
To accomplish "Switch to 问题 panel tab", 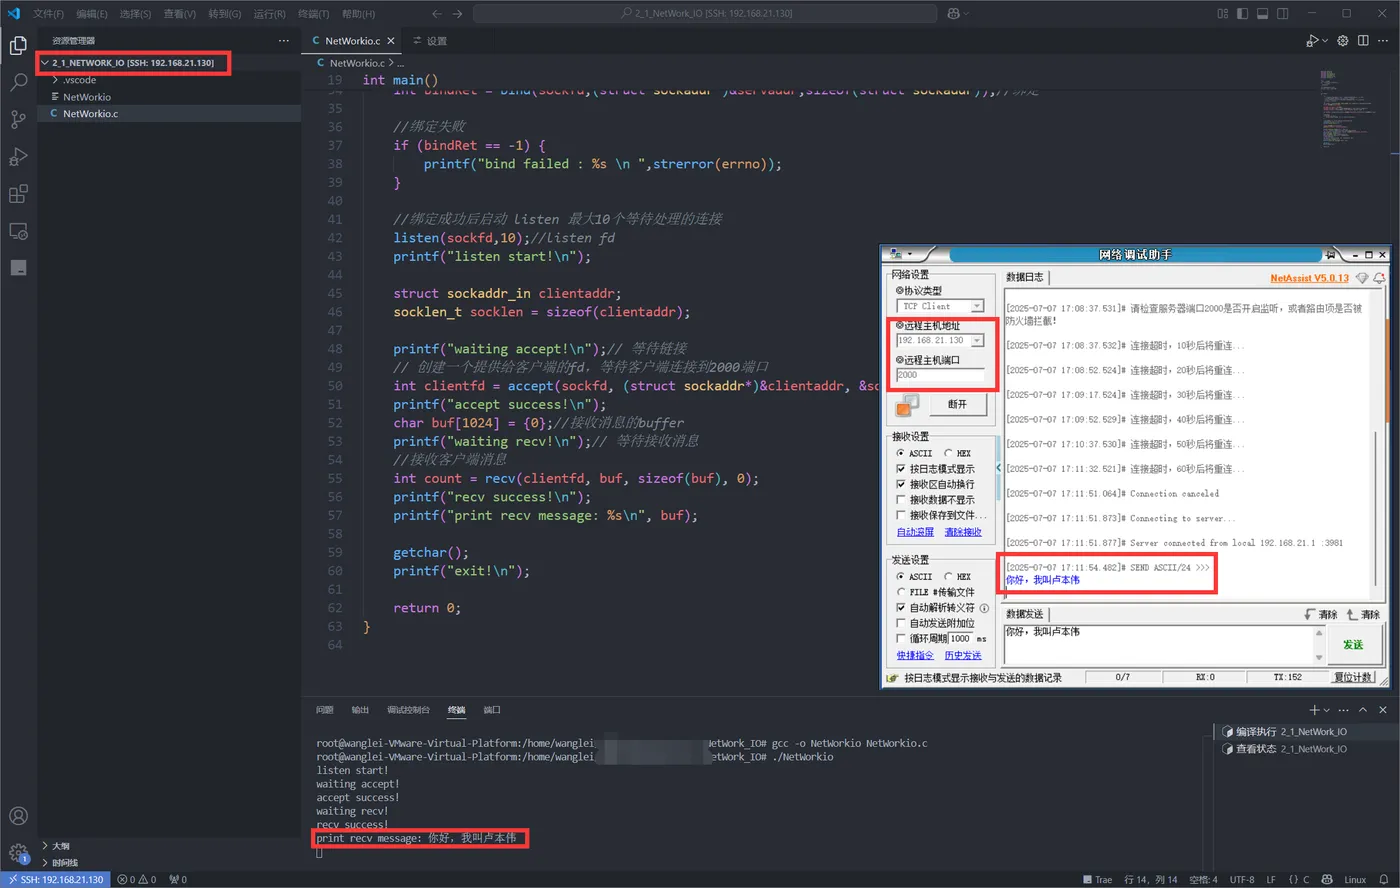I will [325, 709].
